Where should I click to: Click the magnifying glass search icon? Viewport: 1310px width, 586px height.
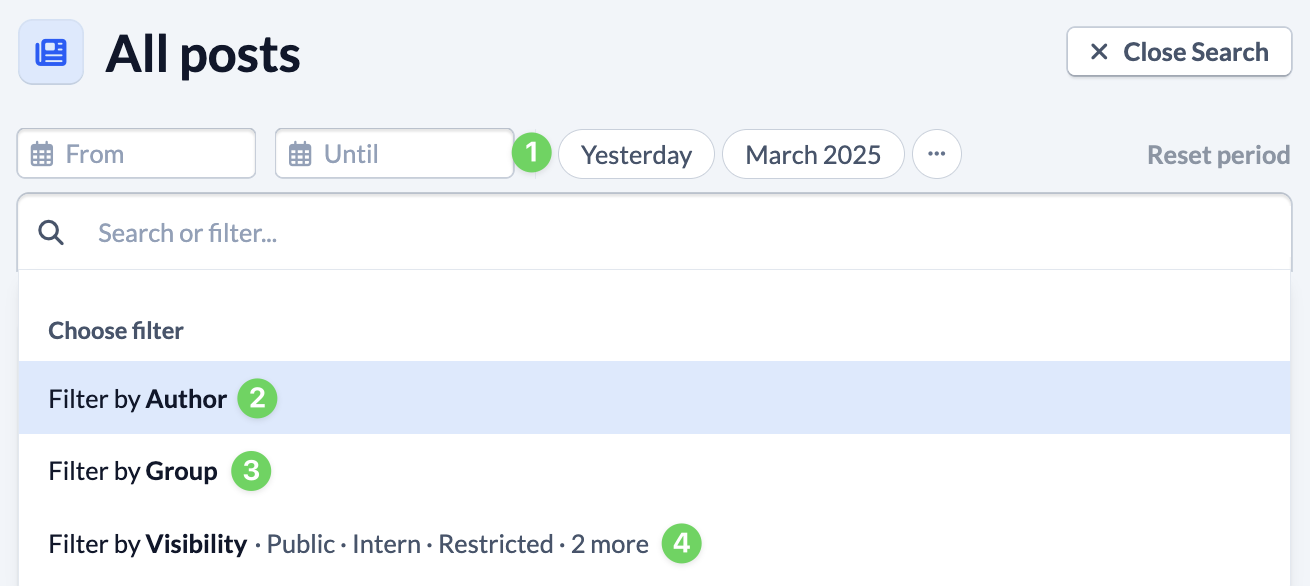51,233
